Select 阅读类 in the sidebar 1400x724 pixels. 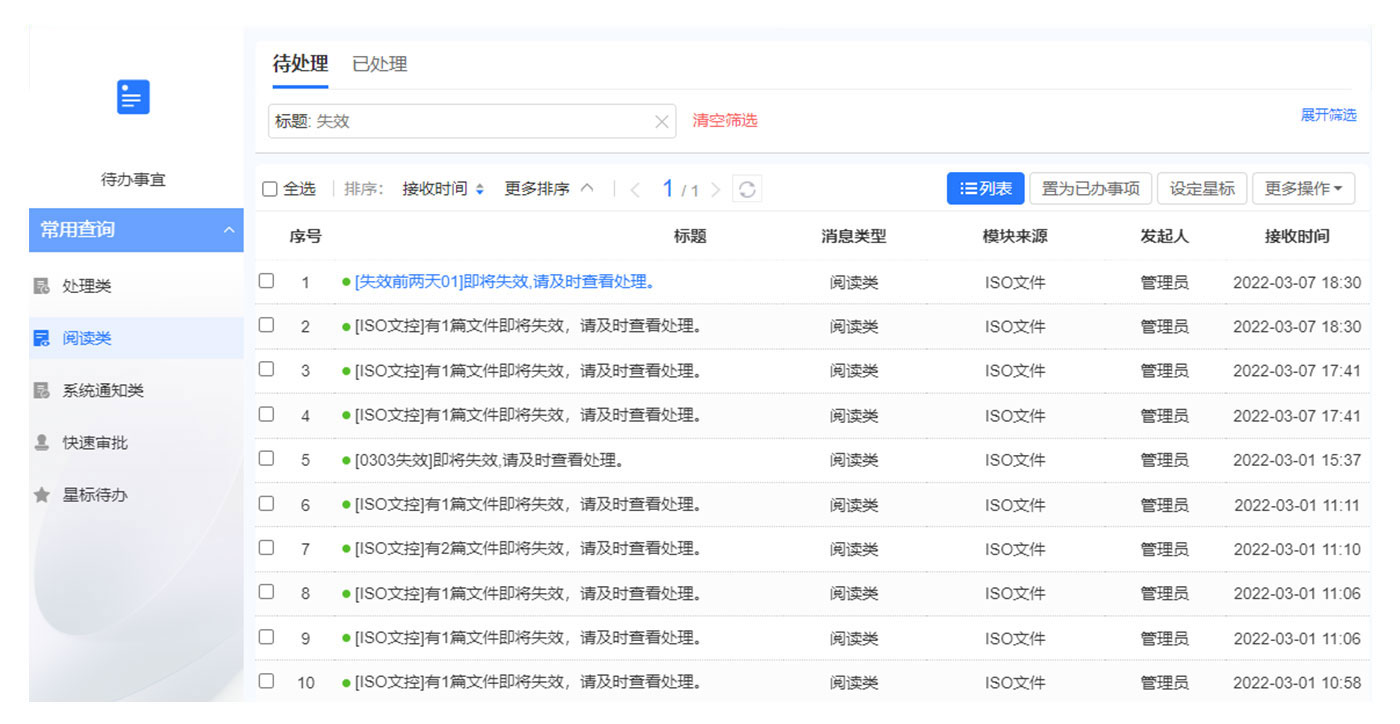87,339
